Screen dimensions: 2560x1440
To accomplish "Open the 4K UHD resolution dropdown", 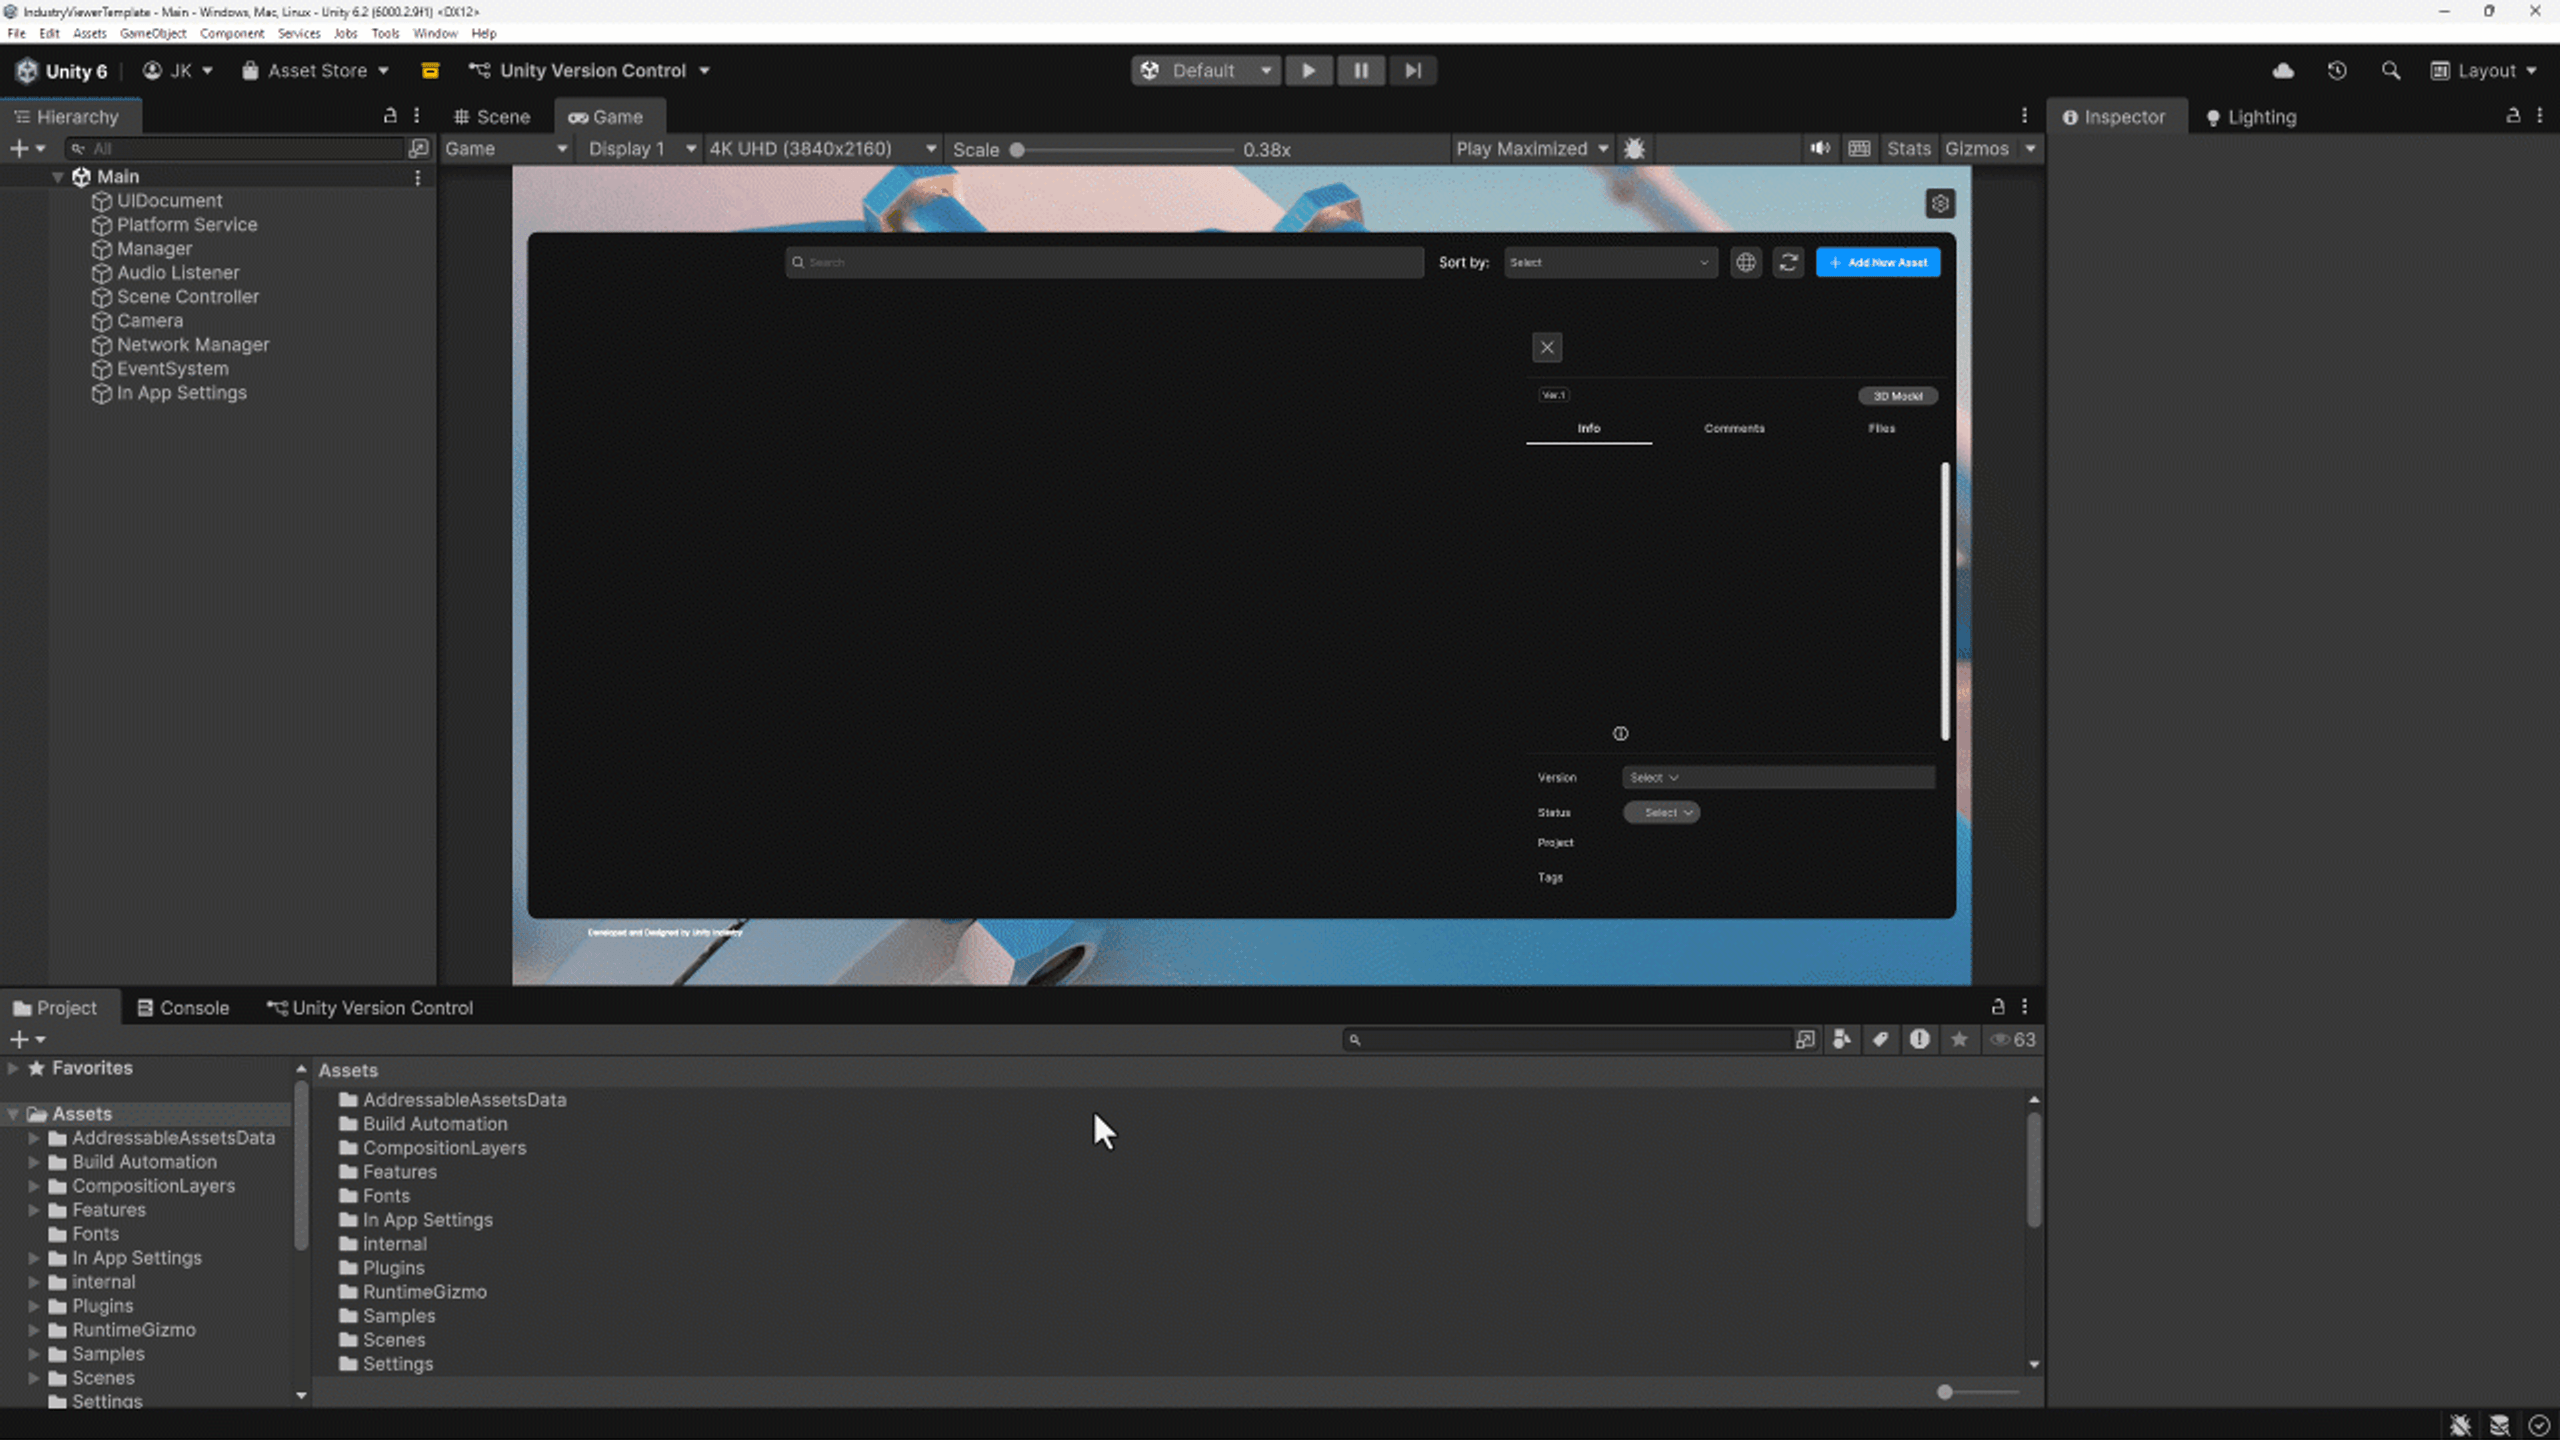I will point(822,149).
